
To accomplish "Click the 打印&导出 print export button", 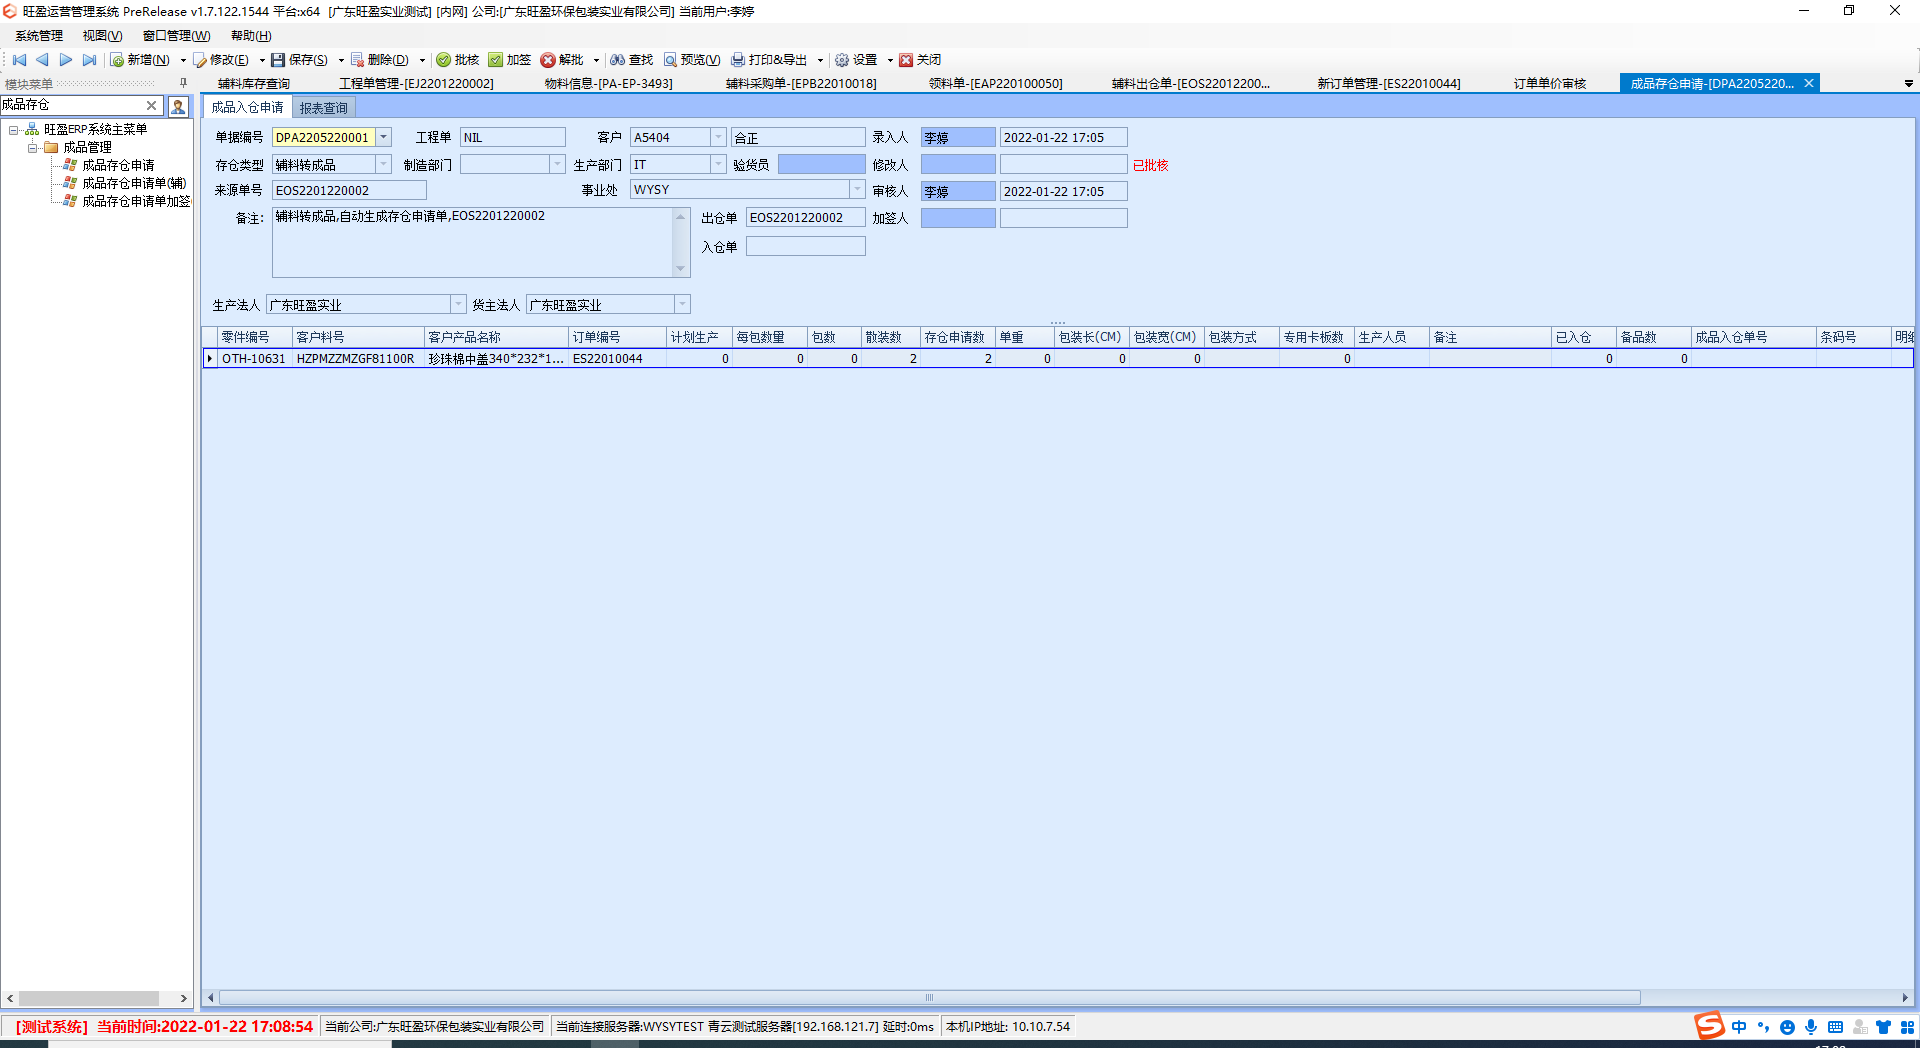I will click(769, 60).
